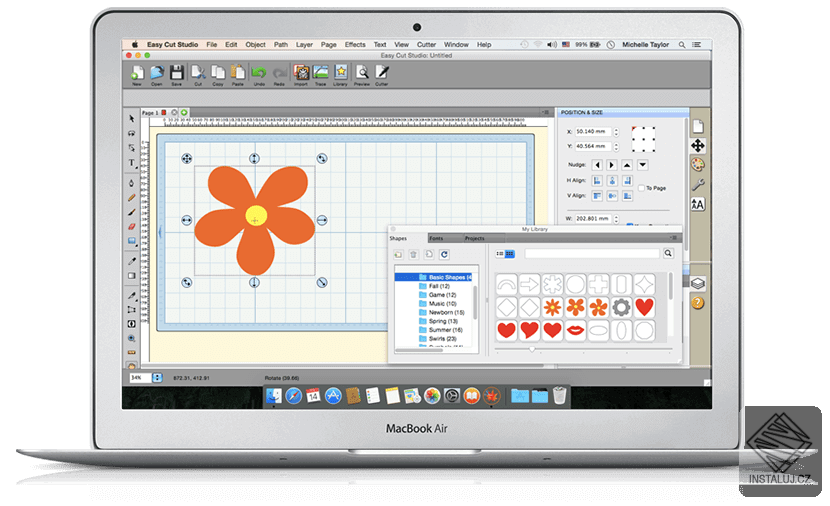Select the red eraser tool
This screenshot has height=506, width=830.
pos(132,227)
